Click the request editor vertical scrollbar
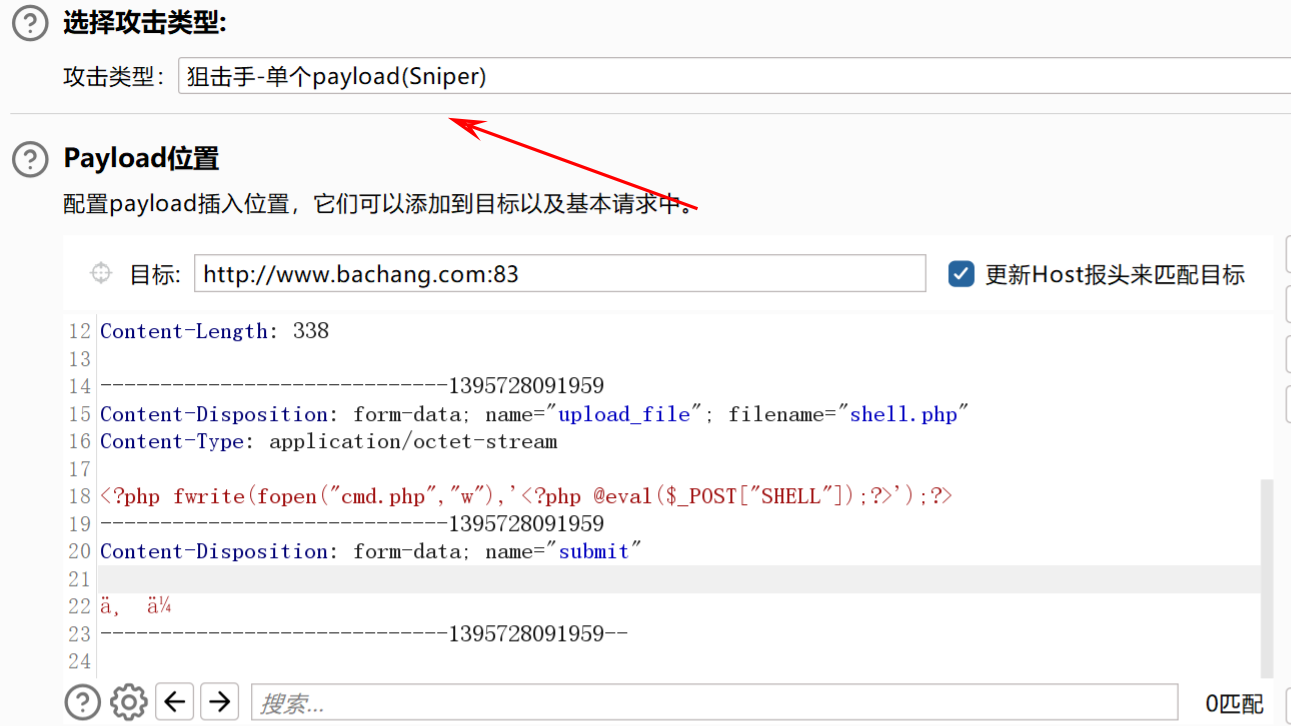 click(x=1267, y=578)
